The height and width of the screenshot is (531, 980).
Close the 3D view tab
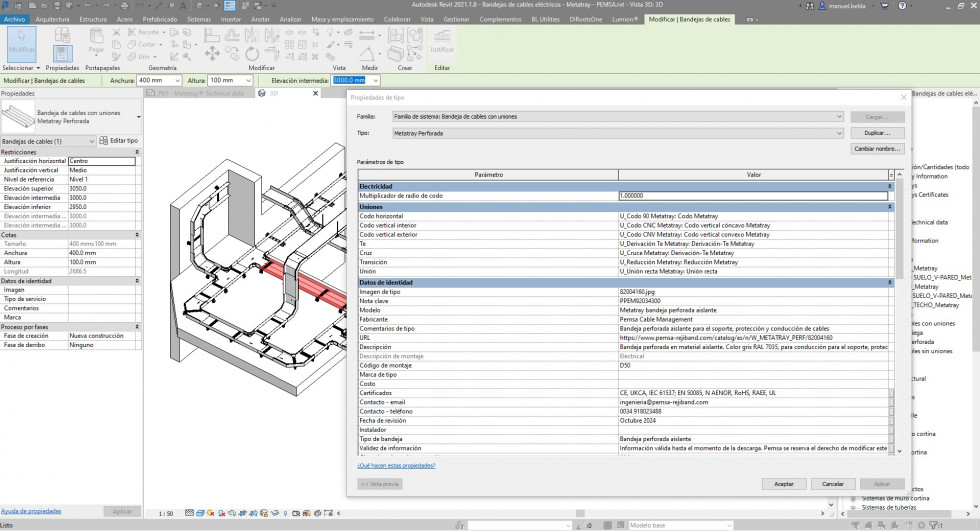pos(316,93)
